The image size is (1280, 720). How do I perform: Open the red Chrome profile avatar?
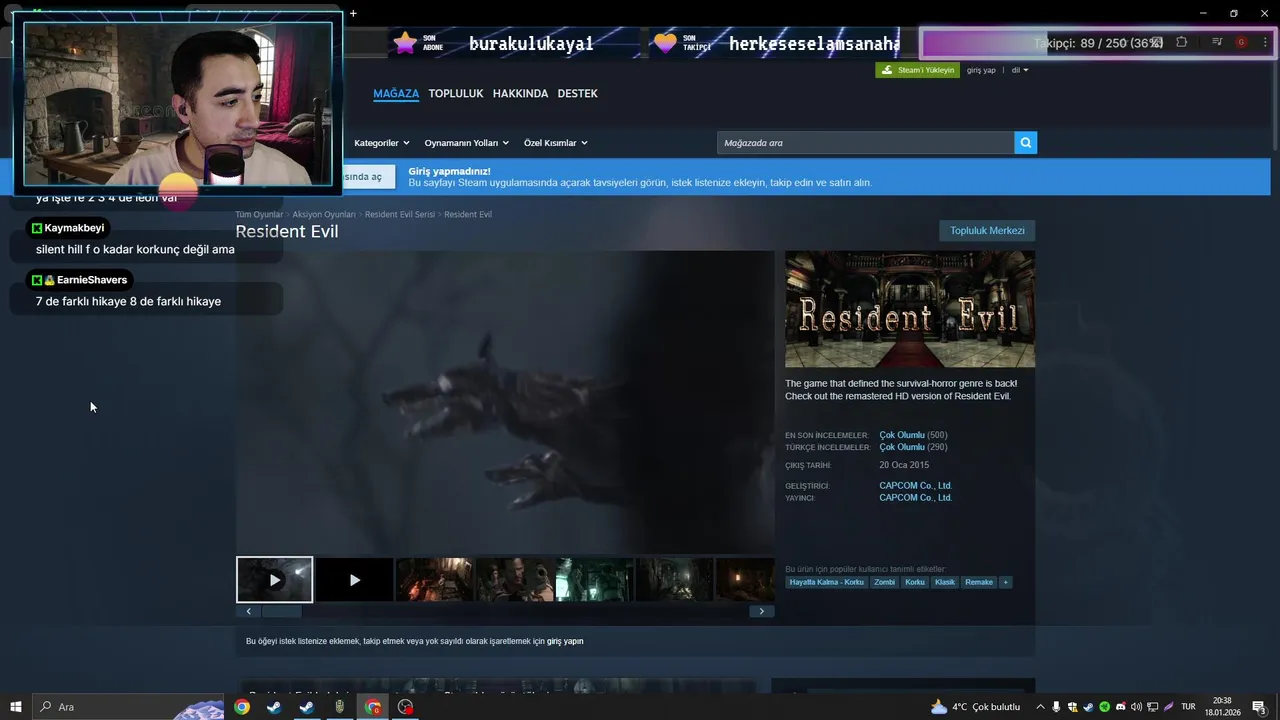click(1241, 42)
